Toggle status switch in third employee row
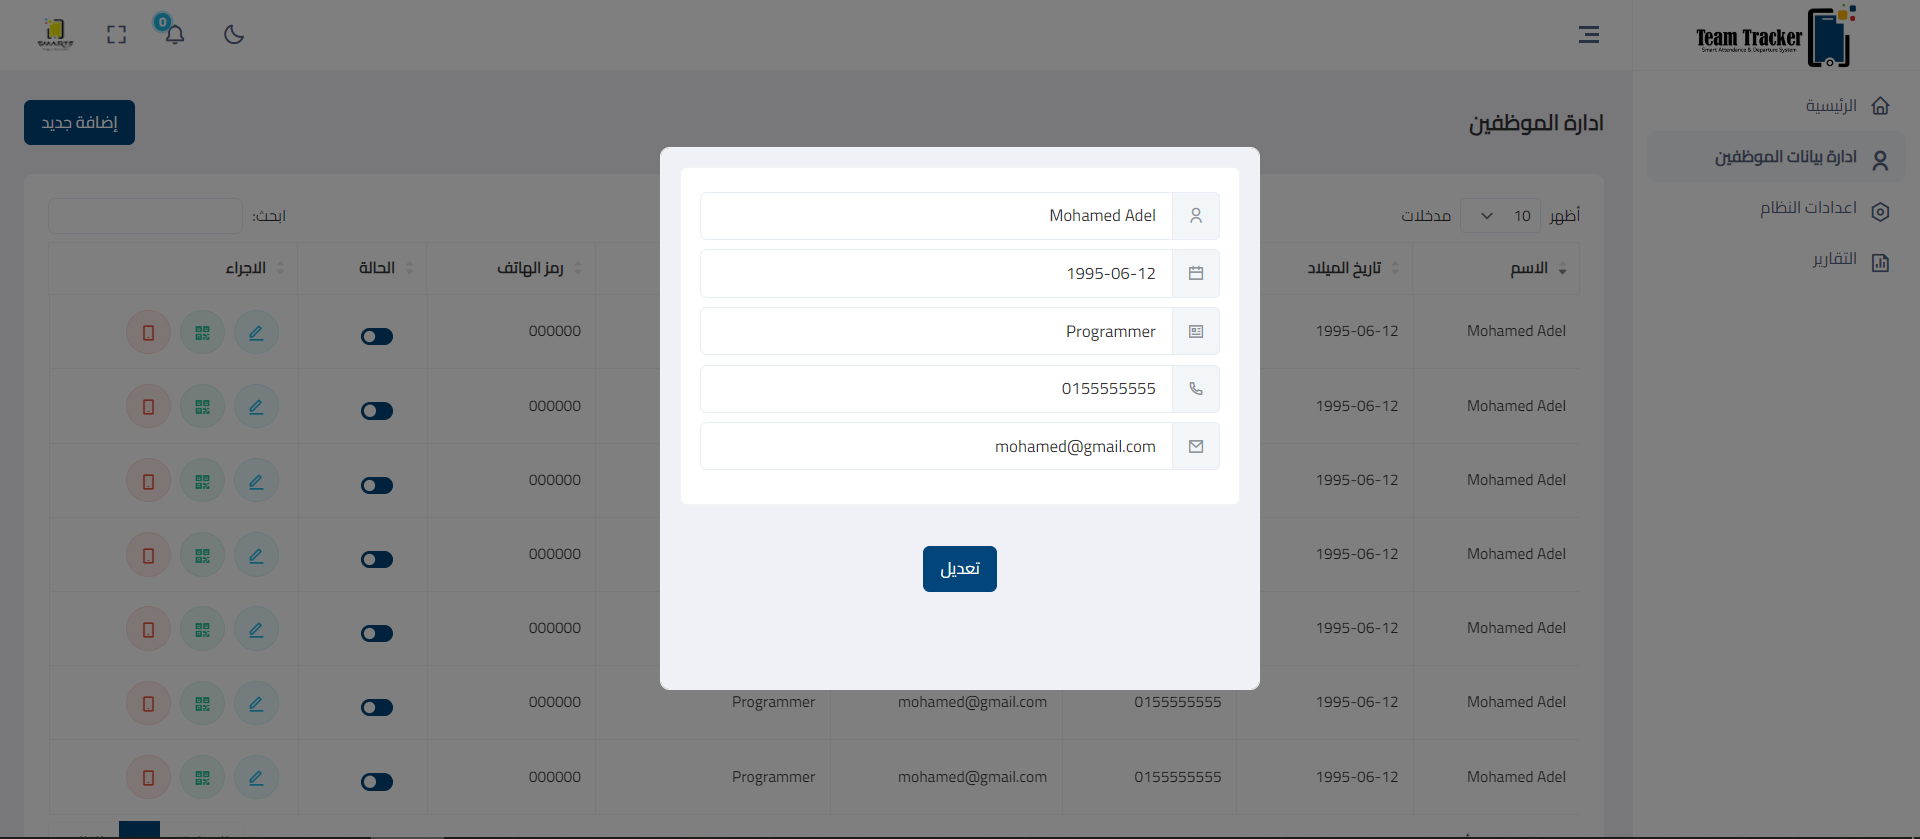This screenshot has height=839, width=1920. (377, 485)
